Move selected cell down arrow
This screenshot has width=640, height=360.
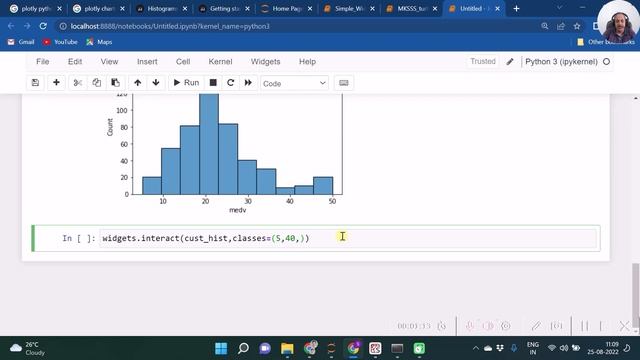coord(156,83)
